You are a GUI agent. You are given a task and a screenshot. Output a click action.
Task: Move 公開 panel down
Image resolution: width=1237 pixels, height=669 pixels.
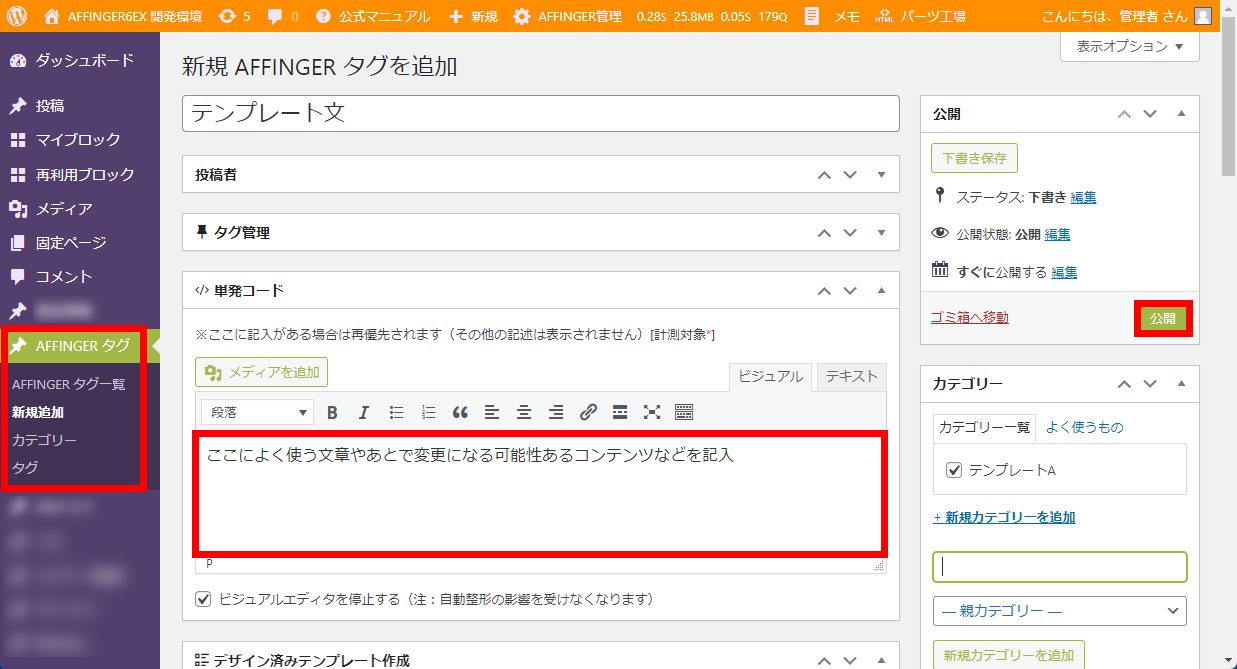point(1150,114)
